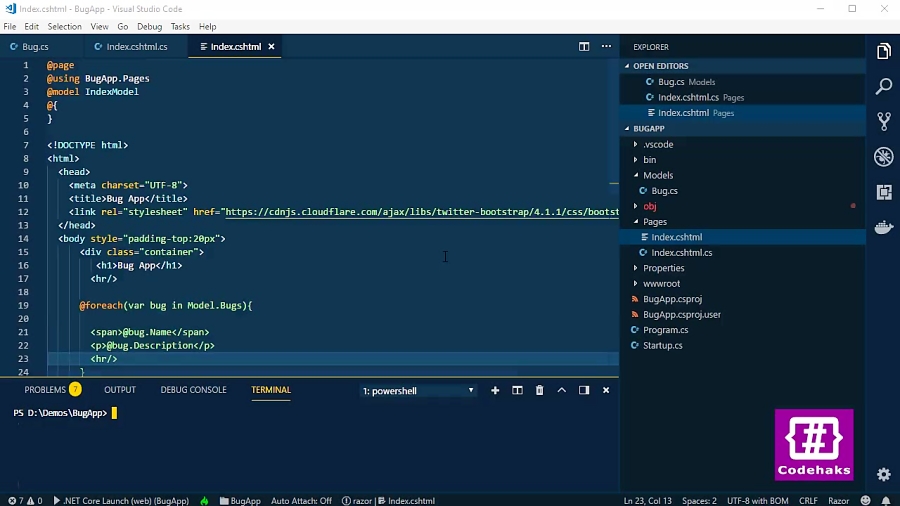Change line ending via CRLF
Viewport: 900px width, 506px height.
tap(808, 500)
